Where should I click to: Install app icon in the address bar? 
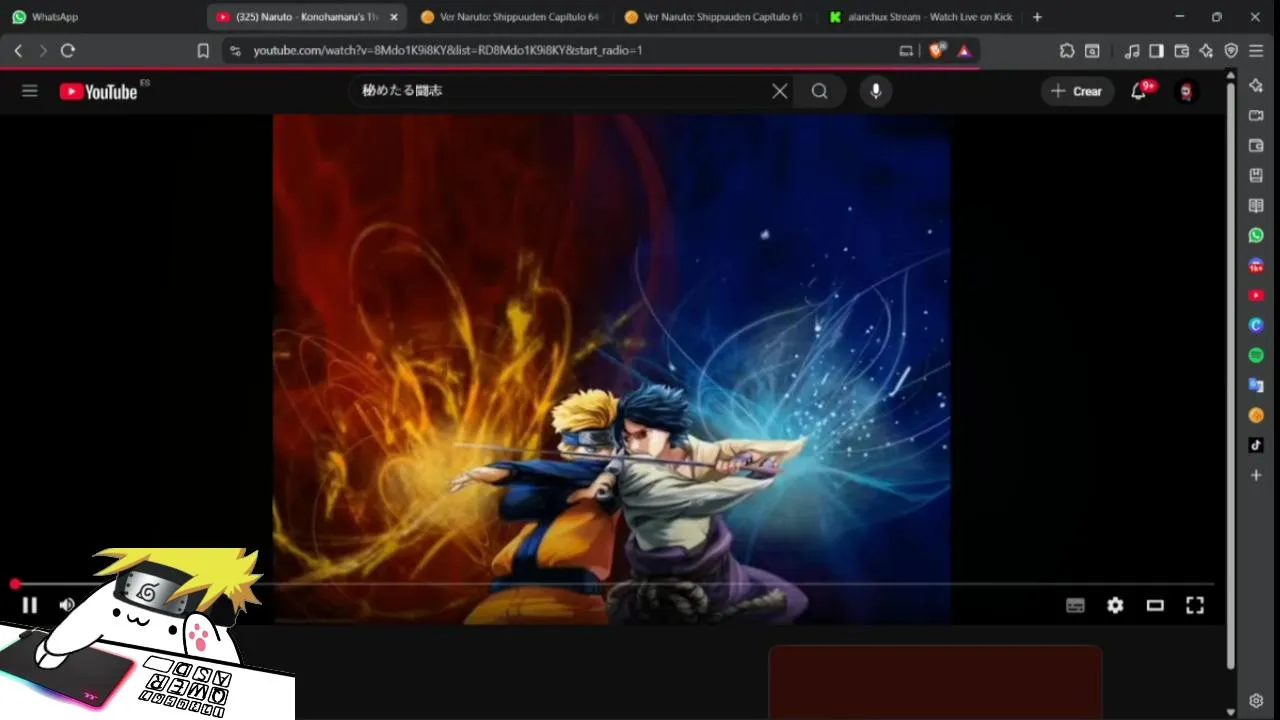(x=906, y=50)
